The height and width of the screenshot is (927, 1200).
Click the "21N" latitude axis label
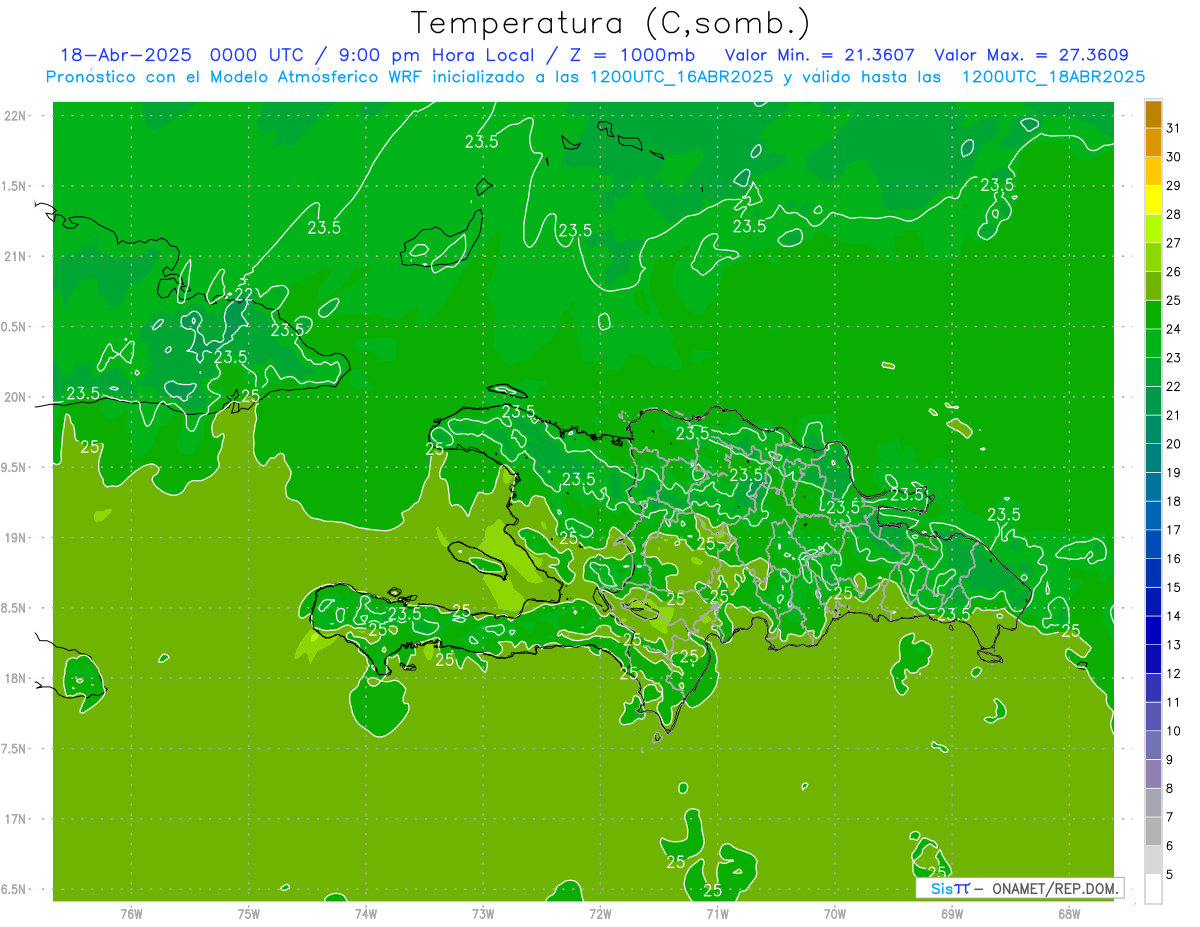coord(15,256)
